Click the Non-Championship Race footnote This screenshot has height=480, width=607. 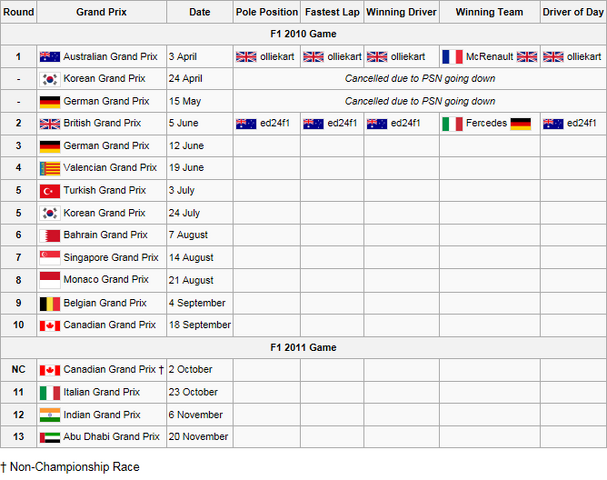[x=70, y=467]
